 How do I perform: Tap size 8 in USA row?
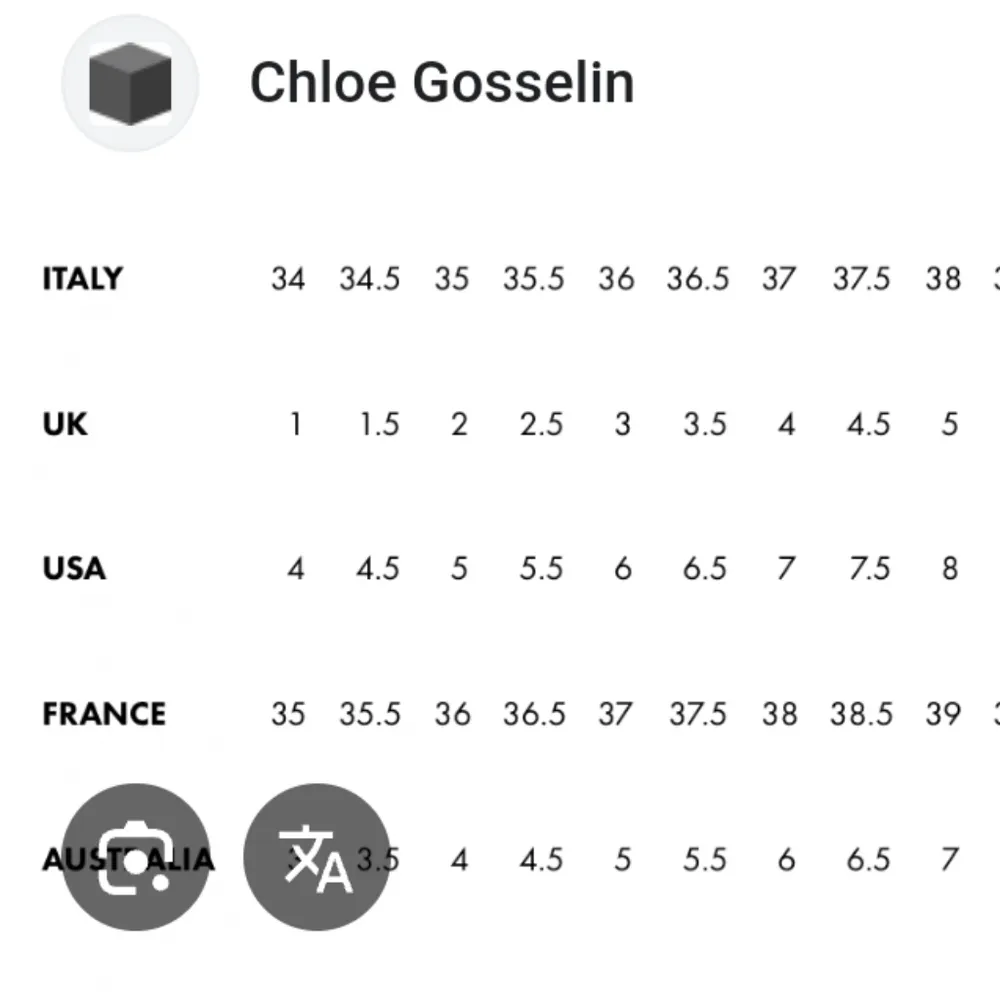[x=949, y=569]
